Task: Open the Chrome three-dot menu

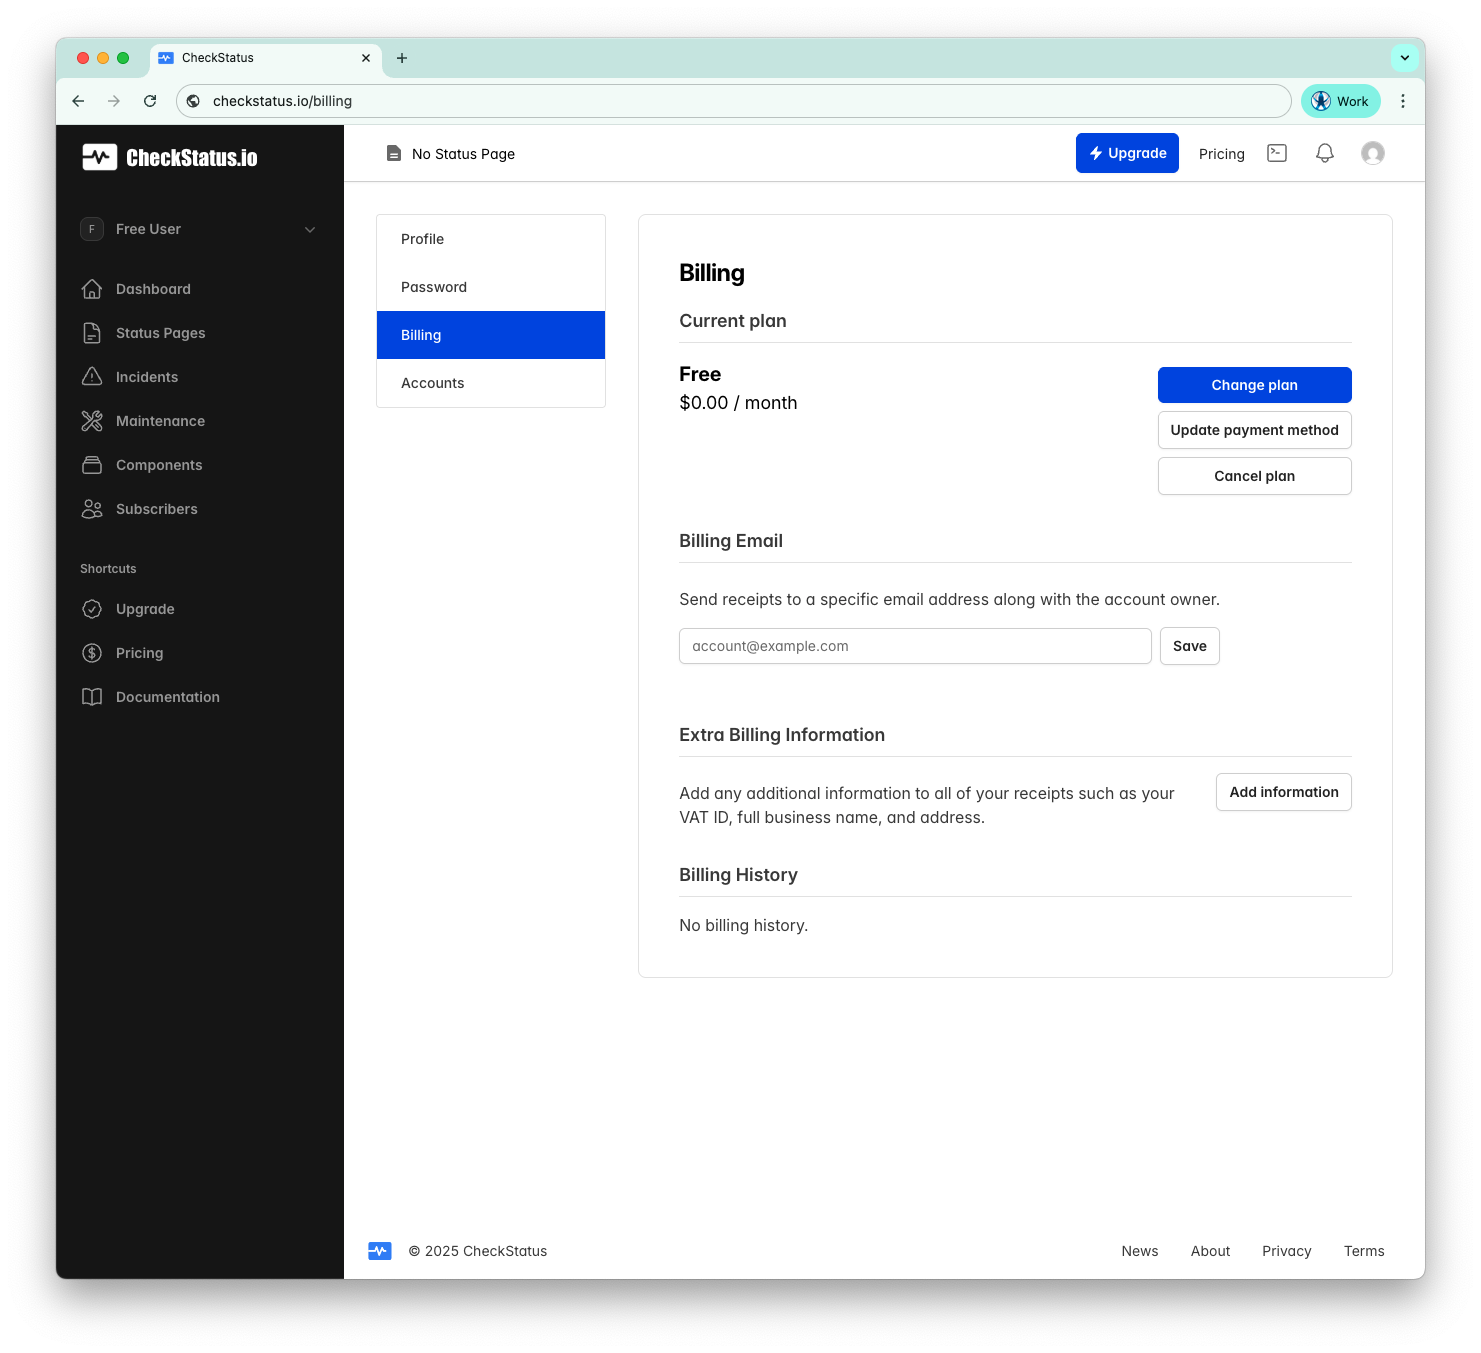Action: [1402, 101]
